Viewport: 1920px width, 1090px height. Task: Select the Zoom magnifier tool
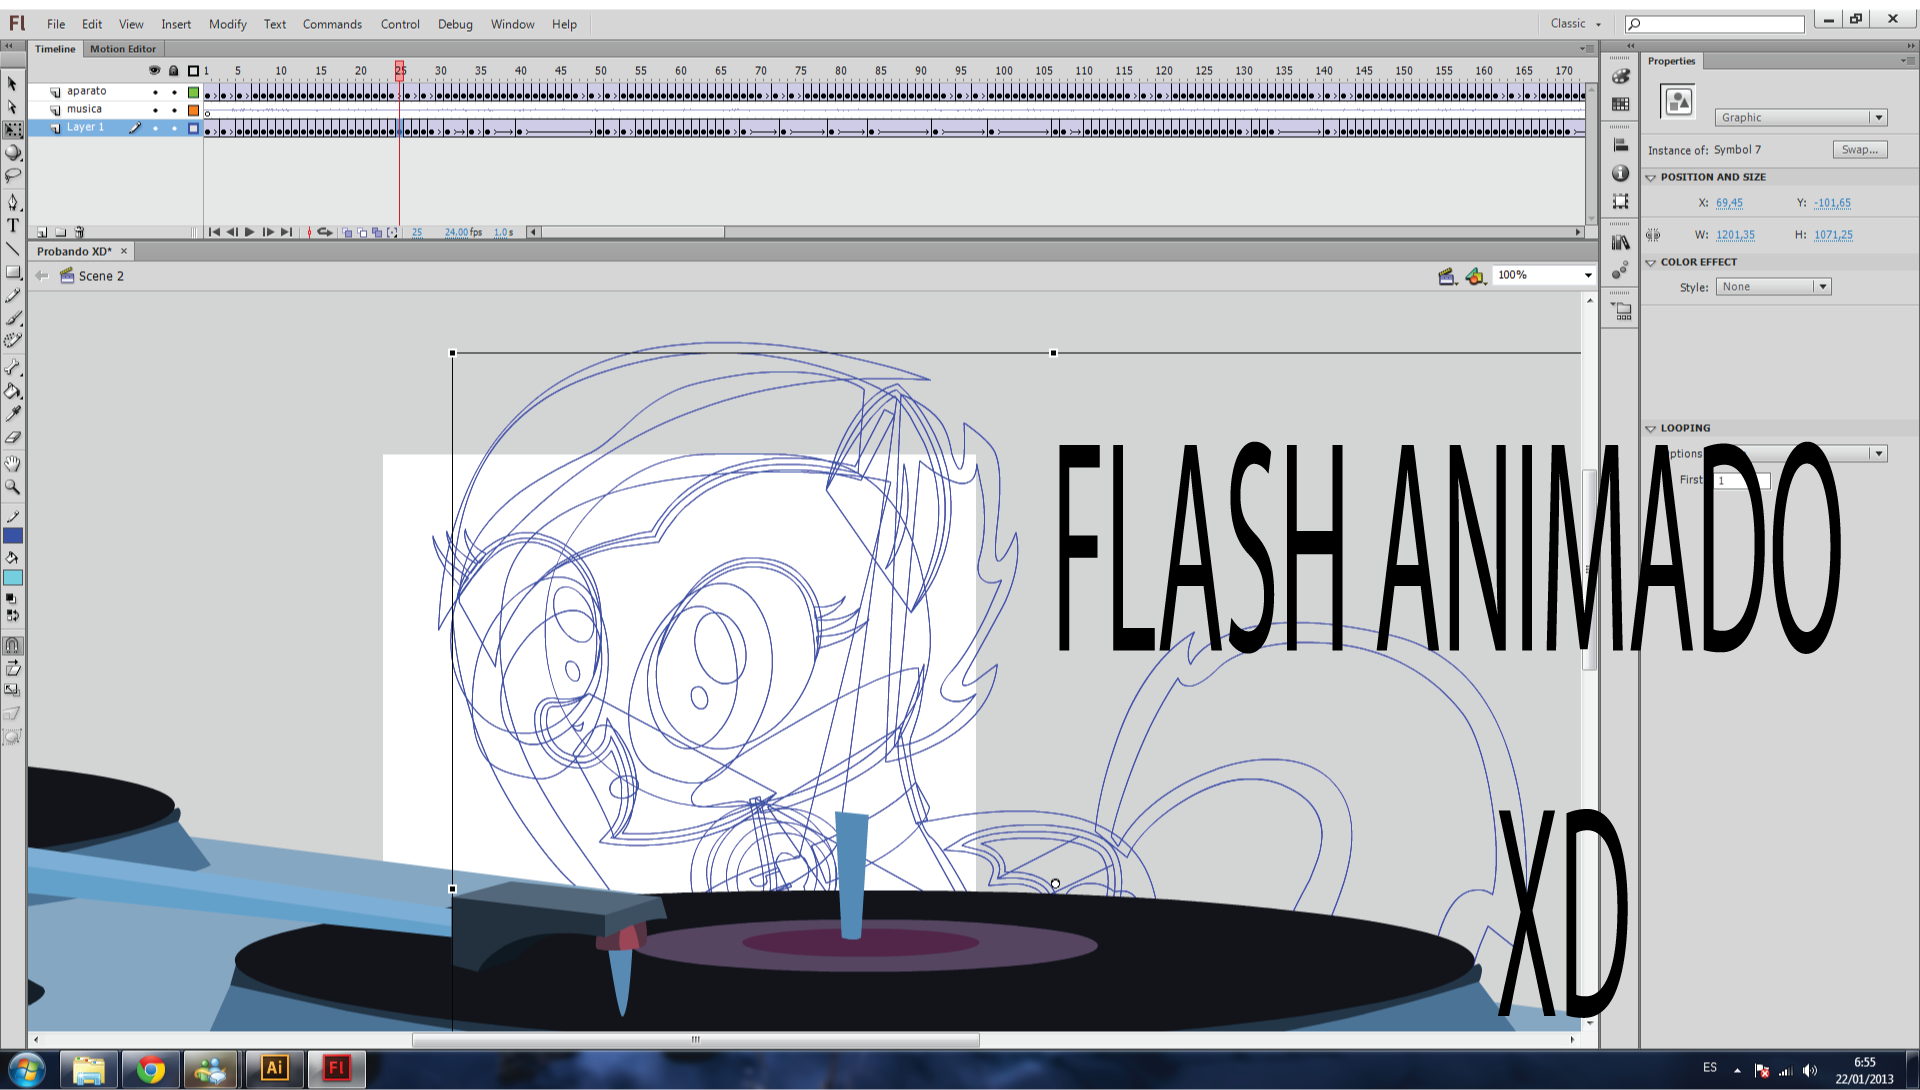click(x=12, y=487)
